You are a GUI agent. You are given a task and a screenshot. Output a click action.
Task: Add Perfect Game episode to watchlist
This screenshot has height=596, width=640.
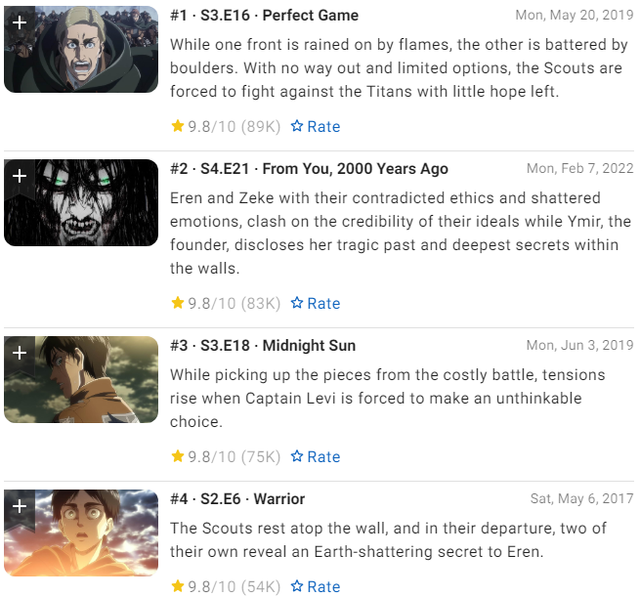pyautogui.click(x=19, y=22)
